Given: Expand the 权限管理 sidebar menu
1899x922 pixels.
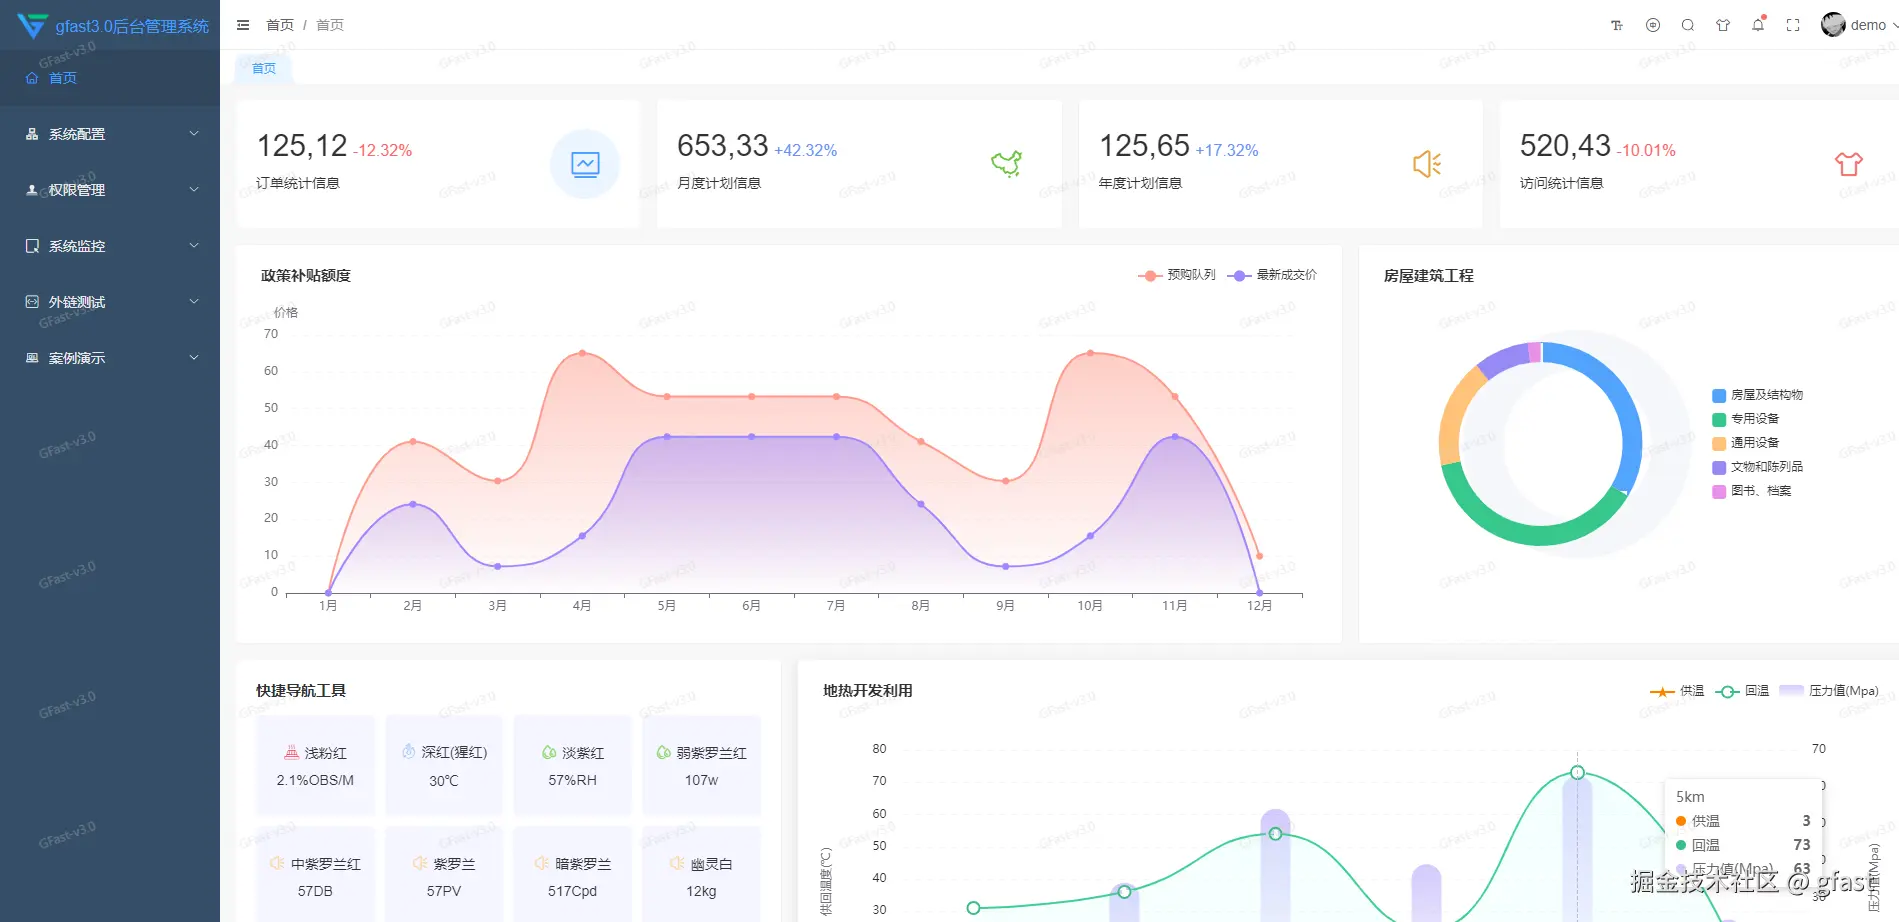Looking at the screenshot, I should tap(110, 190).
